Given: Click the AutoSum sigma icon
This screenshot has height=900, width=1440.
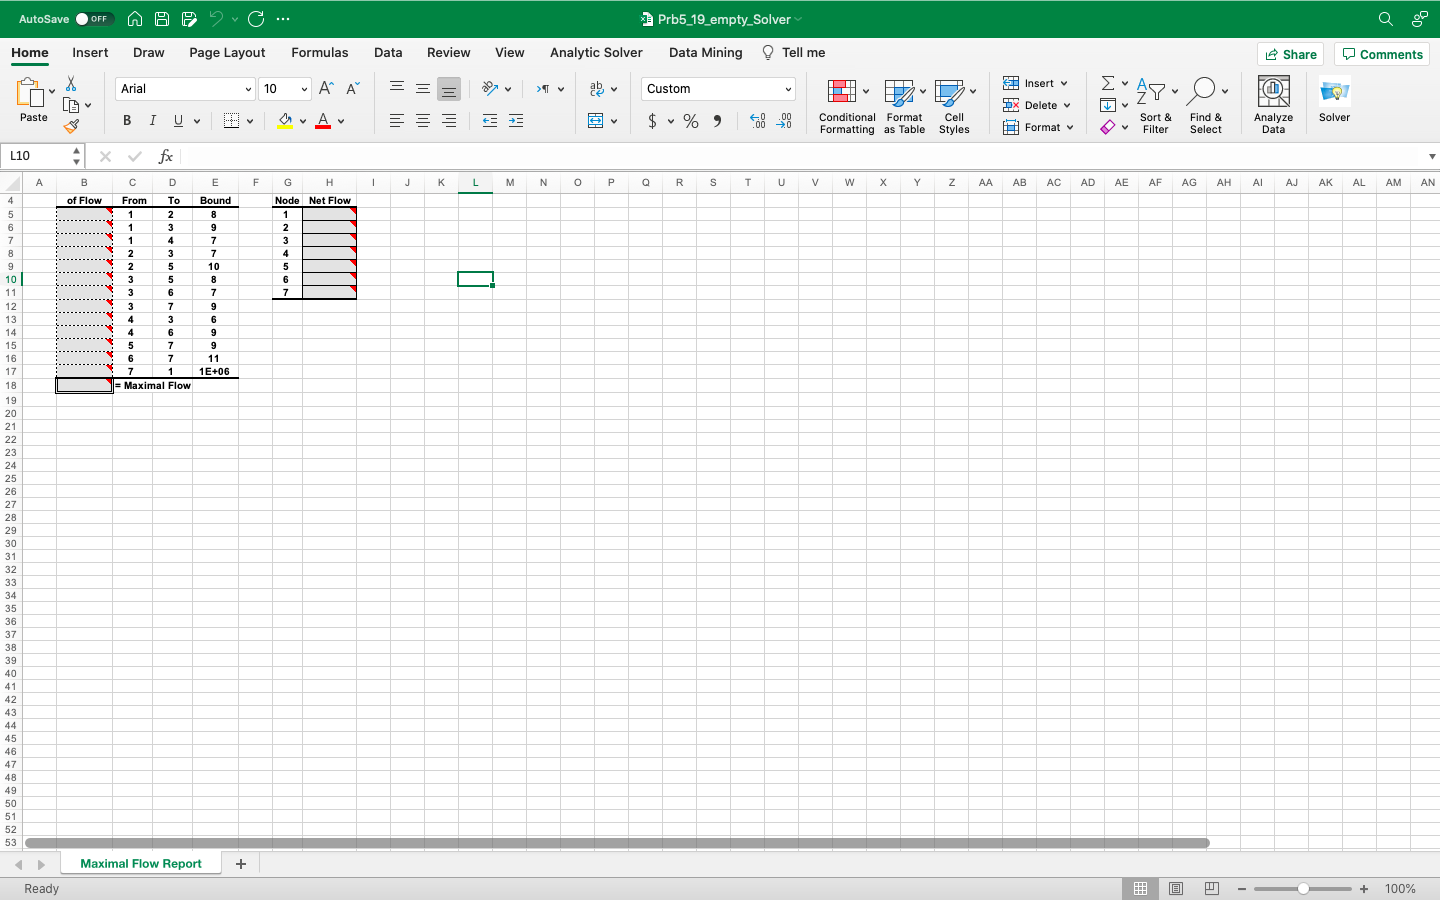Looking at the screenshot, I should (x=1108, y=83).
